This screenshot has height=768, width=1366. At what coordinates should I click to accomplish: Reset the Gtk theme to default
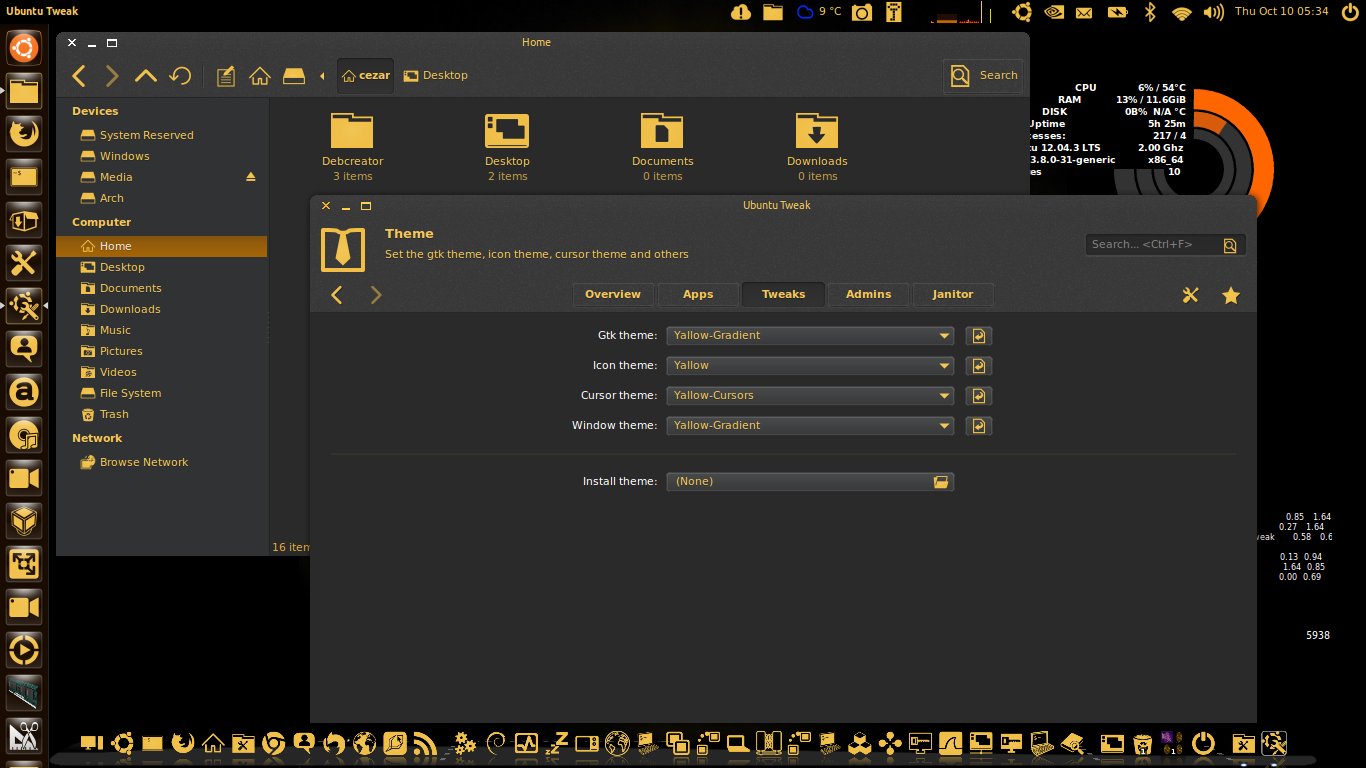click(979, 336)
